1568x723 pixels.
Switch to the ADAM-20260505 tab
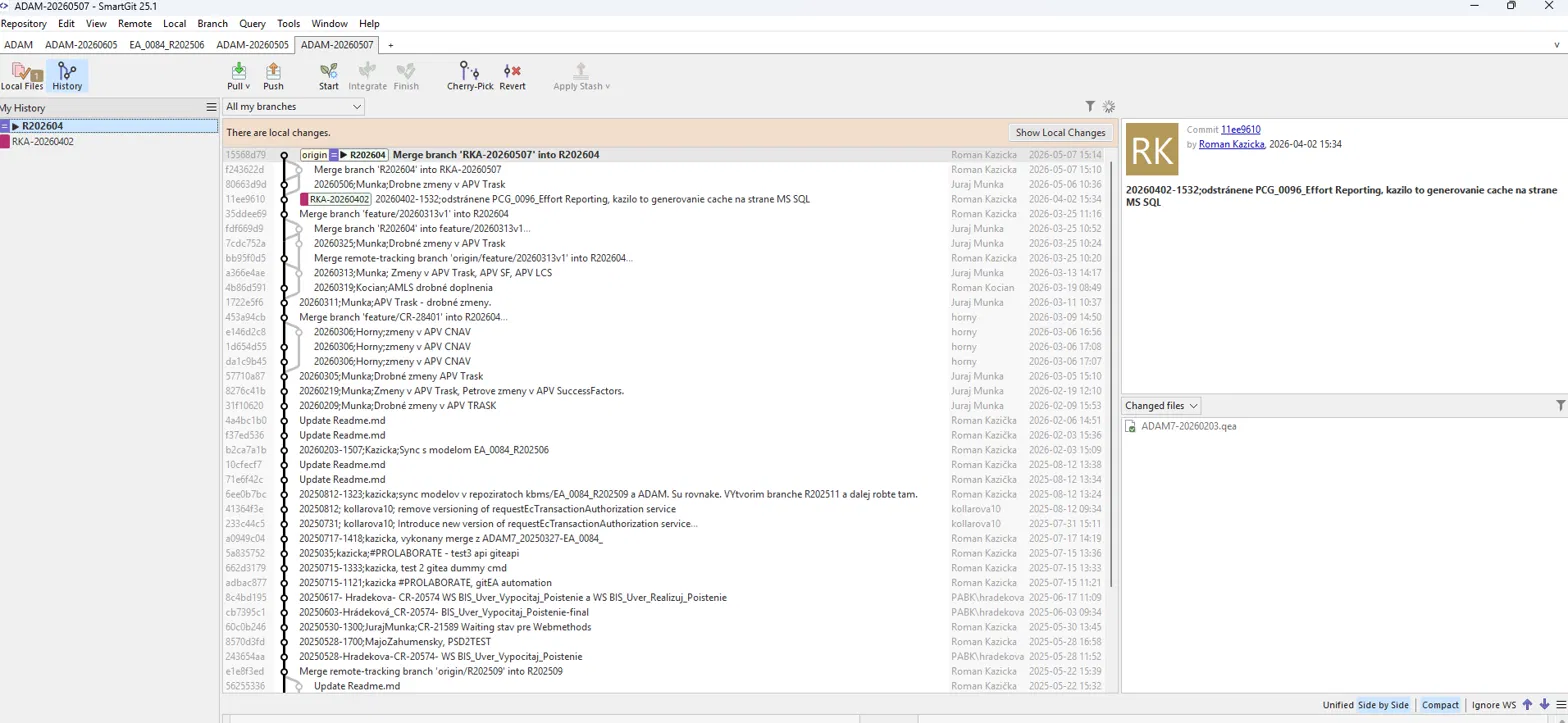click(x=253, y=45)
